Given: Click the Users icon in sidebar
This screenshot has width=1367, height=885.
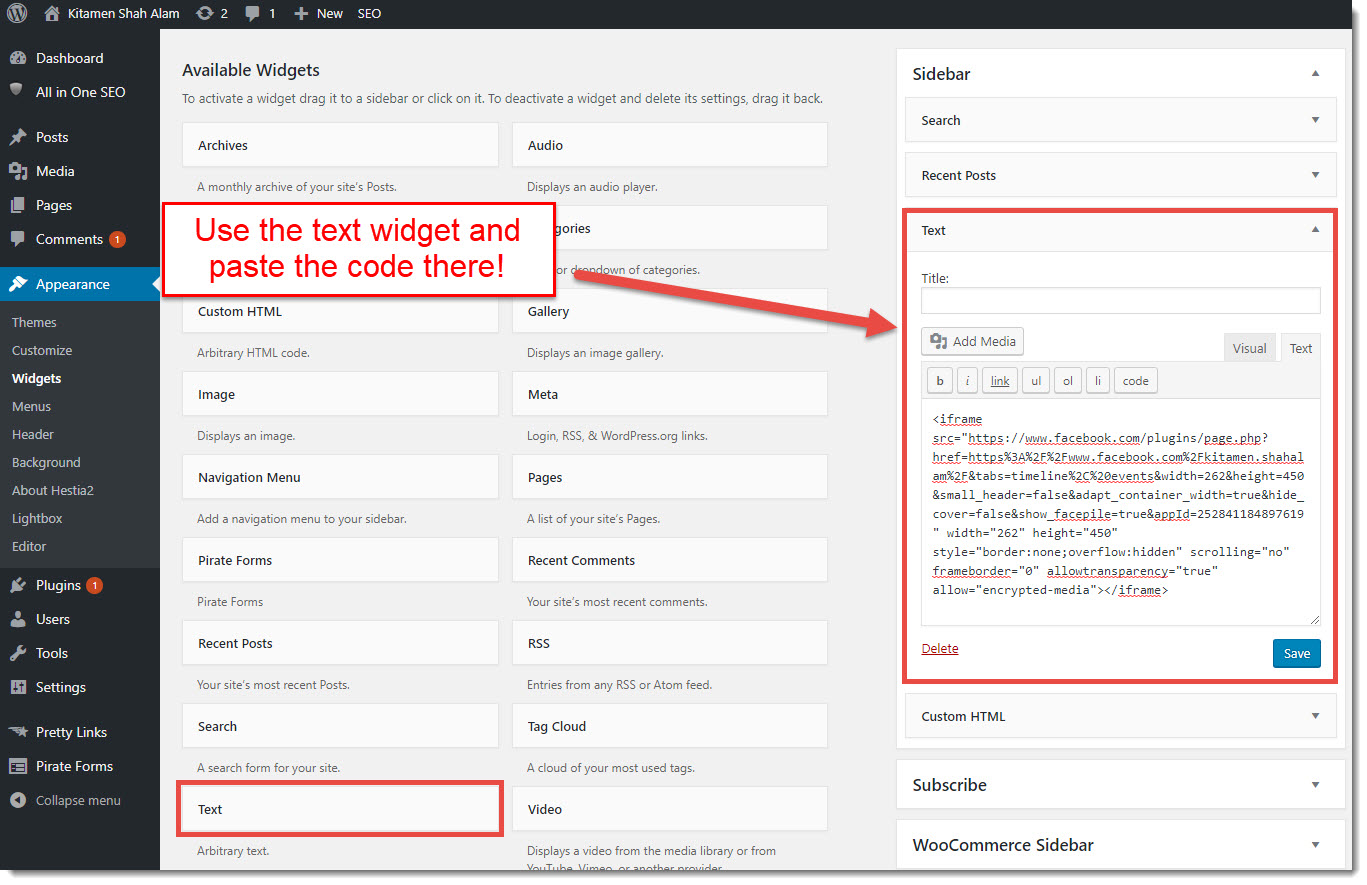Looking at the screenshot, I should 18,619.
